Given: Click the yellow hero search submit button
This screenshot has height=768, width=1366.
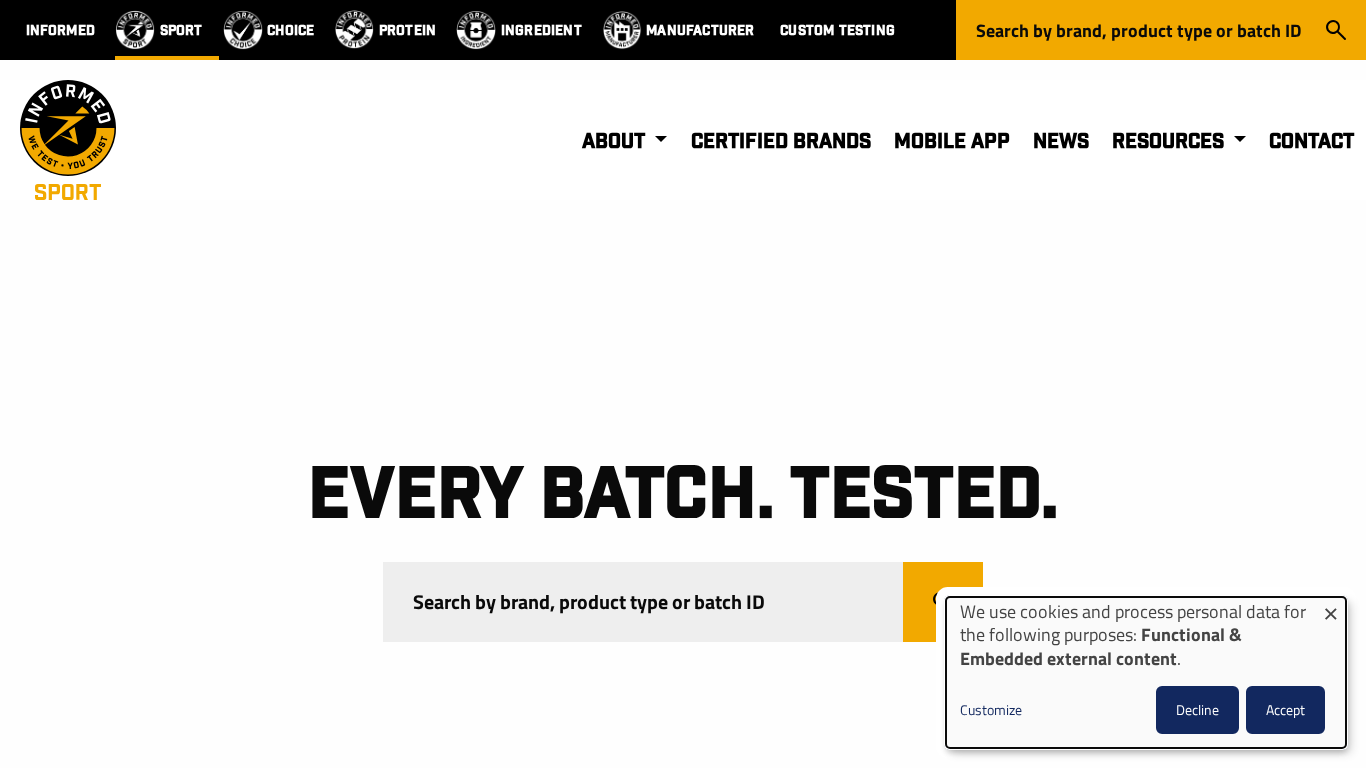Looking at the screenshot, I should pyautogui.click(x=942, y=602).
